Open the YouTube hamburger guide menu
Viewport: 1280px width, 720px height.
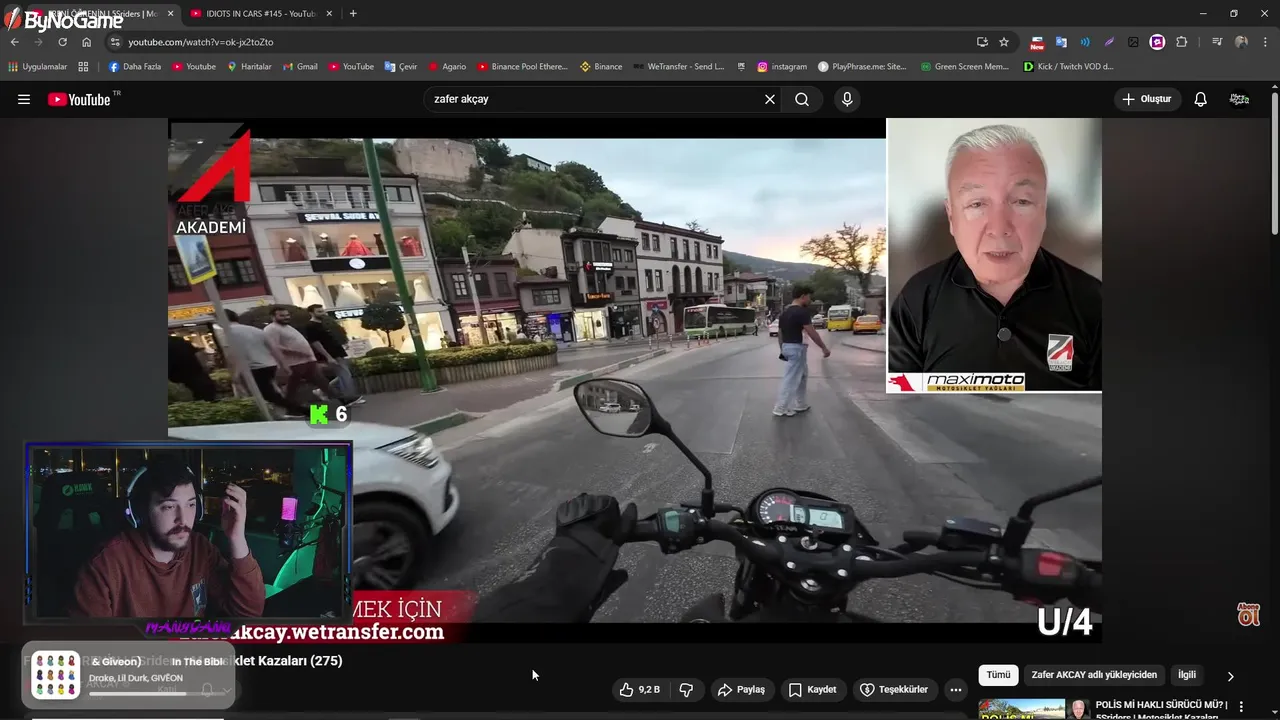(x=24, y=99)
